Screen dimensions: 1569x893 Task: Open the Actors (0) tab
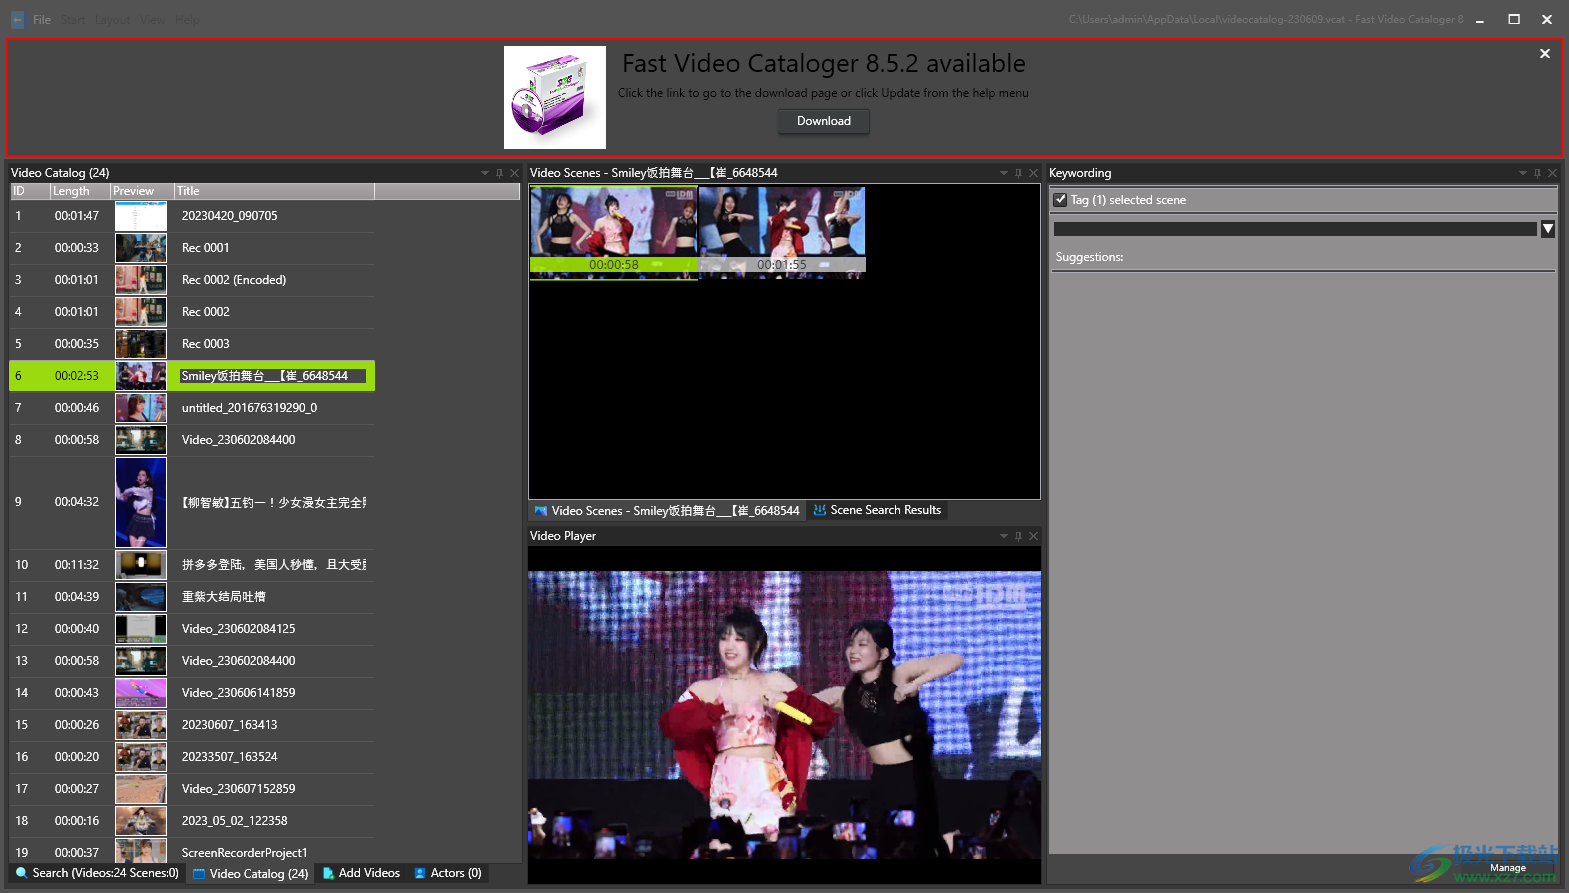448,873
